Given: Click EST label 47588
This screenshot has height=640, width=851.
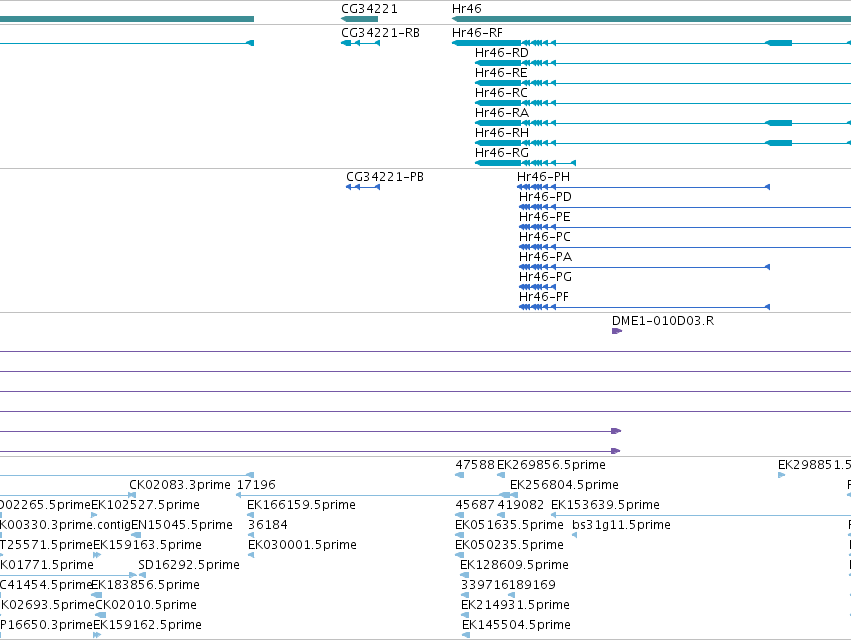Looking at the screenshot, I should pos(475,465).
